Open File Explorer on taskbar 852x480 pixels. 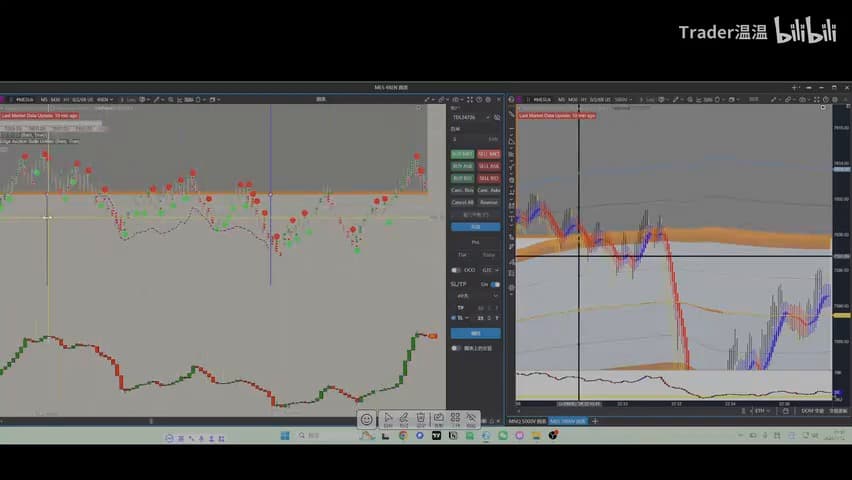(536, 435)
